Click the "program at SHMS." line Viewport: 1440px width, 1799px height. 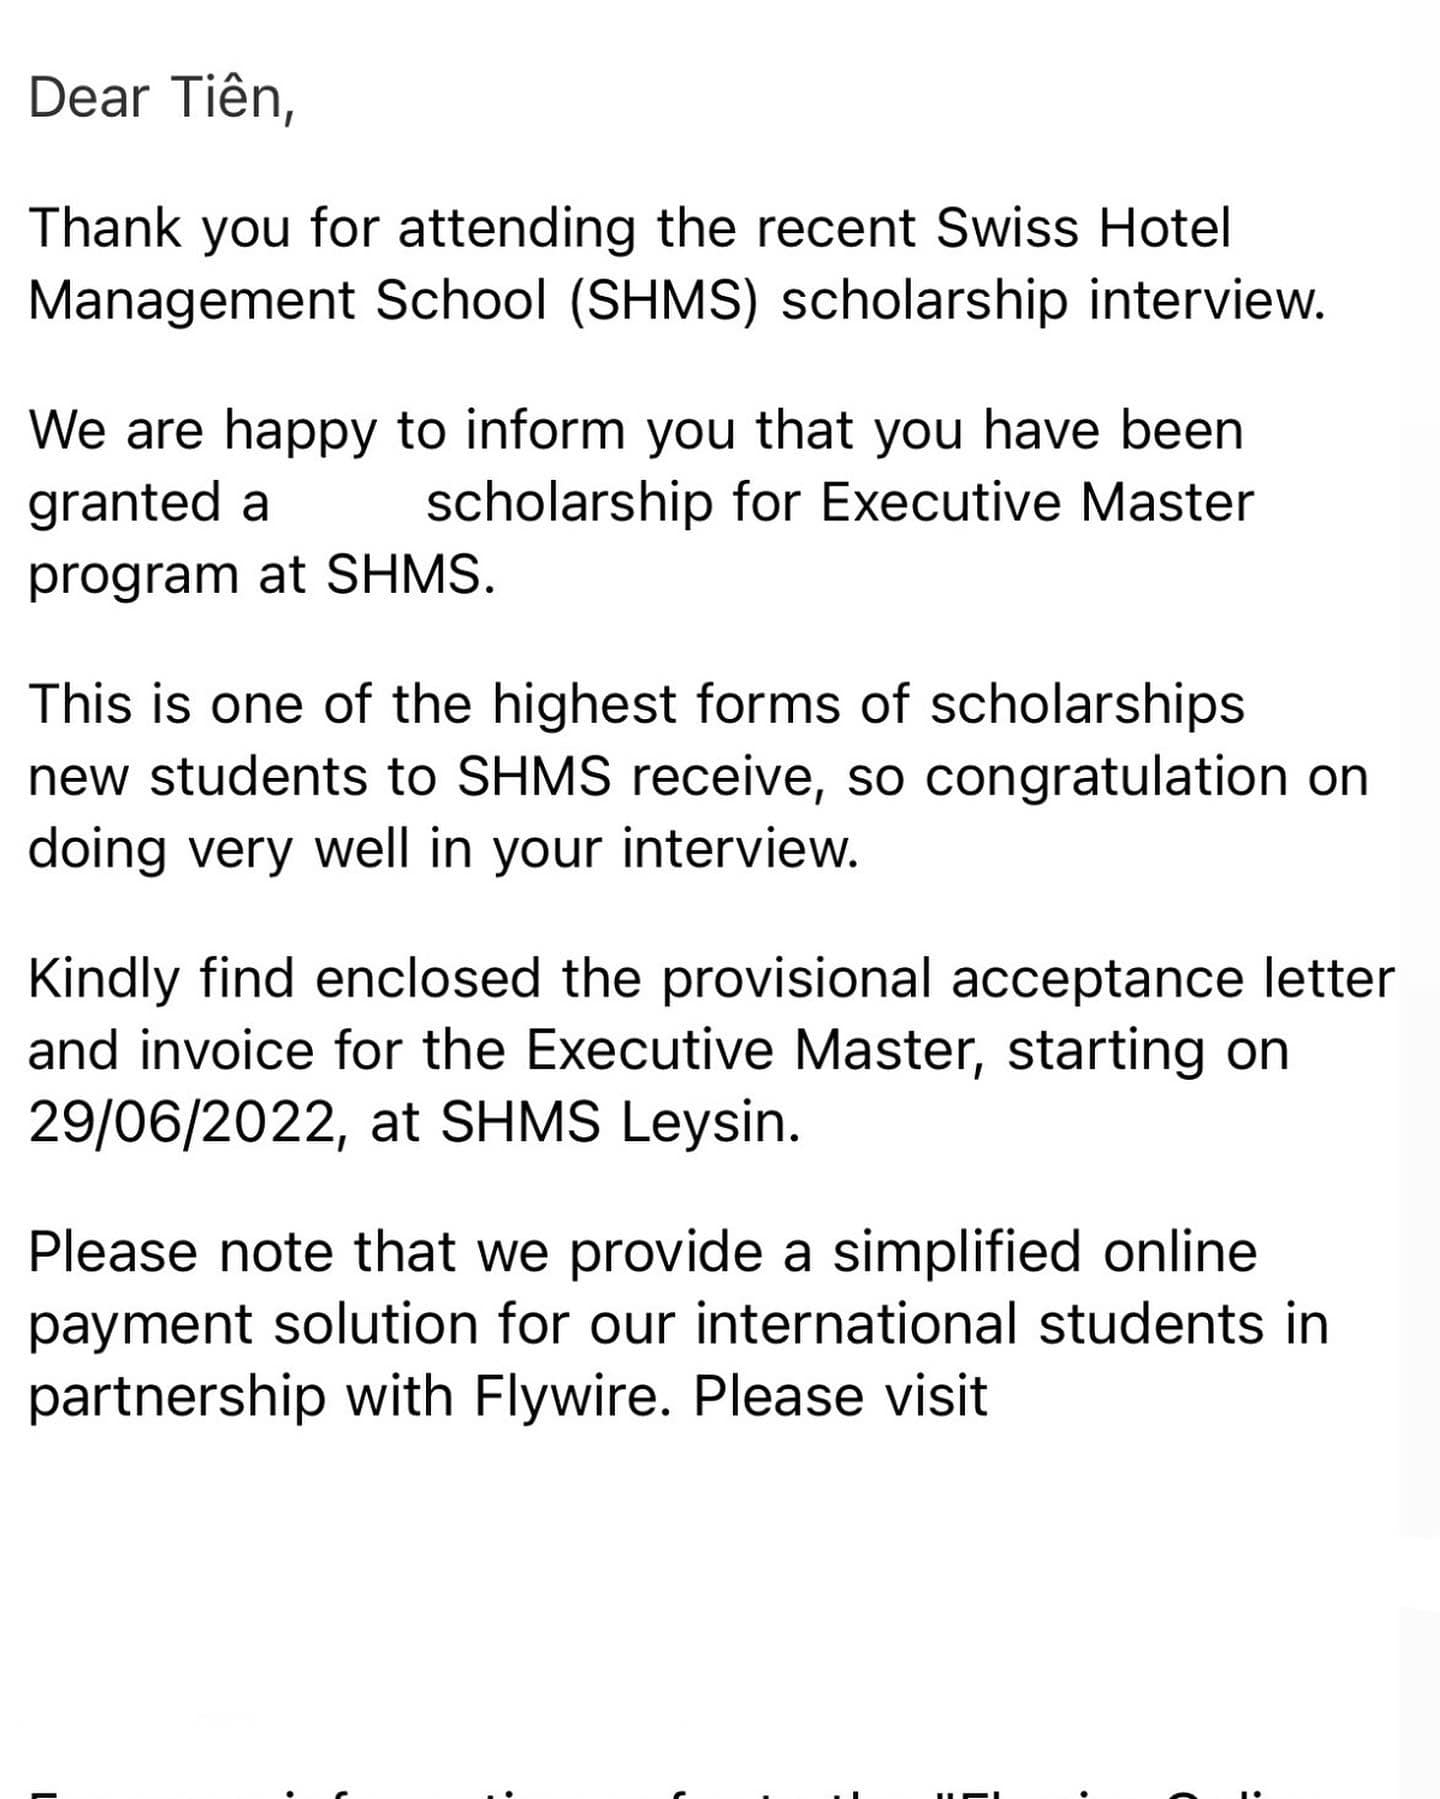point(262,575)
